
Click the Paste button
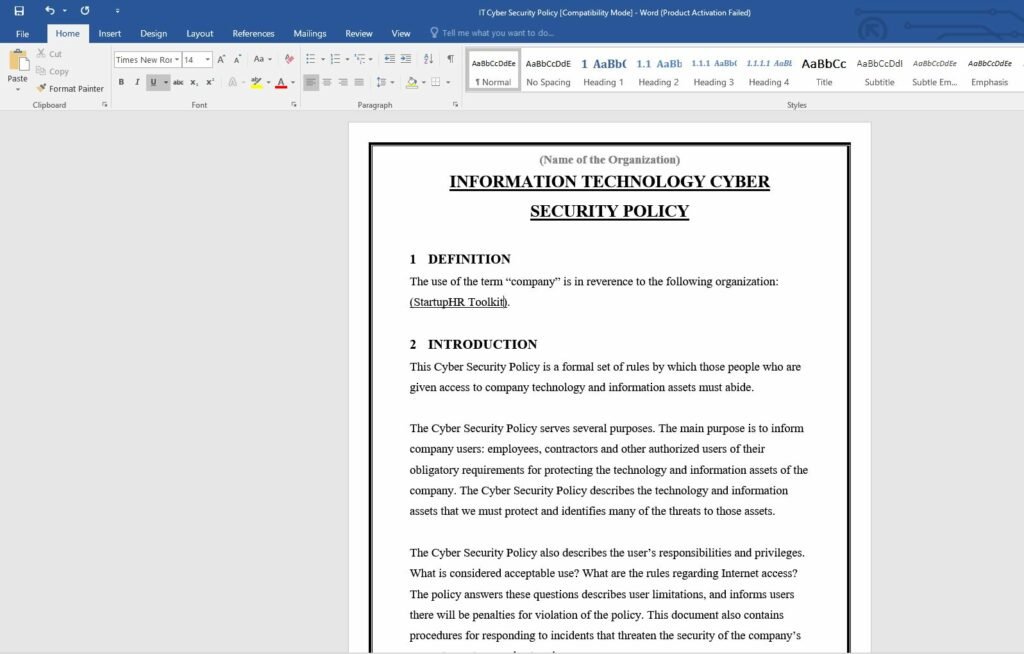tap(18, 67)
